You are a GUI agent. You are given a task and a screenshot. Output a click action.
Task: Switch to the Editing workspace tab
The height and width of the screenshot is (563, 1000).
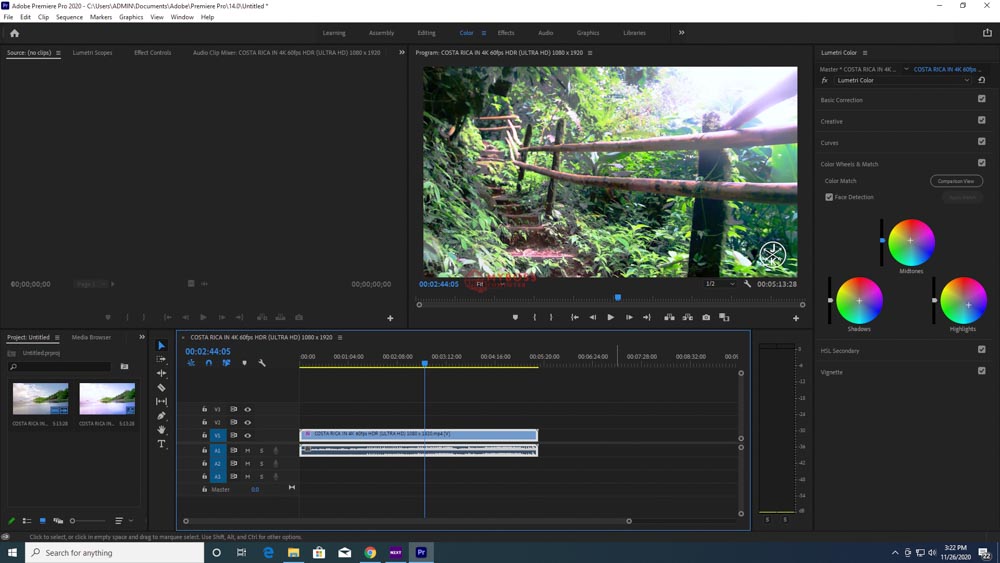[x=426, y=33]
